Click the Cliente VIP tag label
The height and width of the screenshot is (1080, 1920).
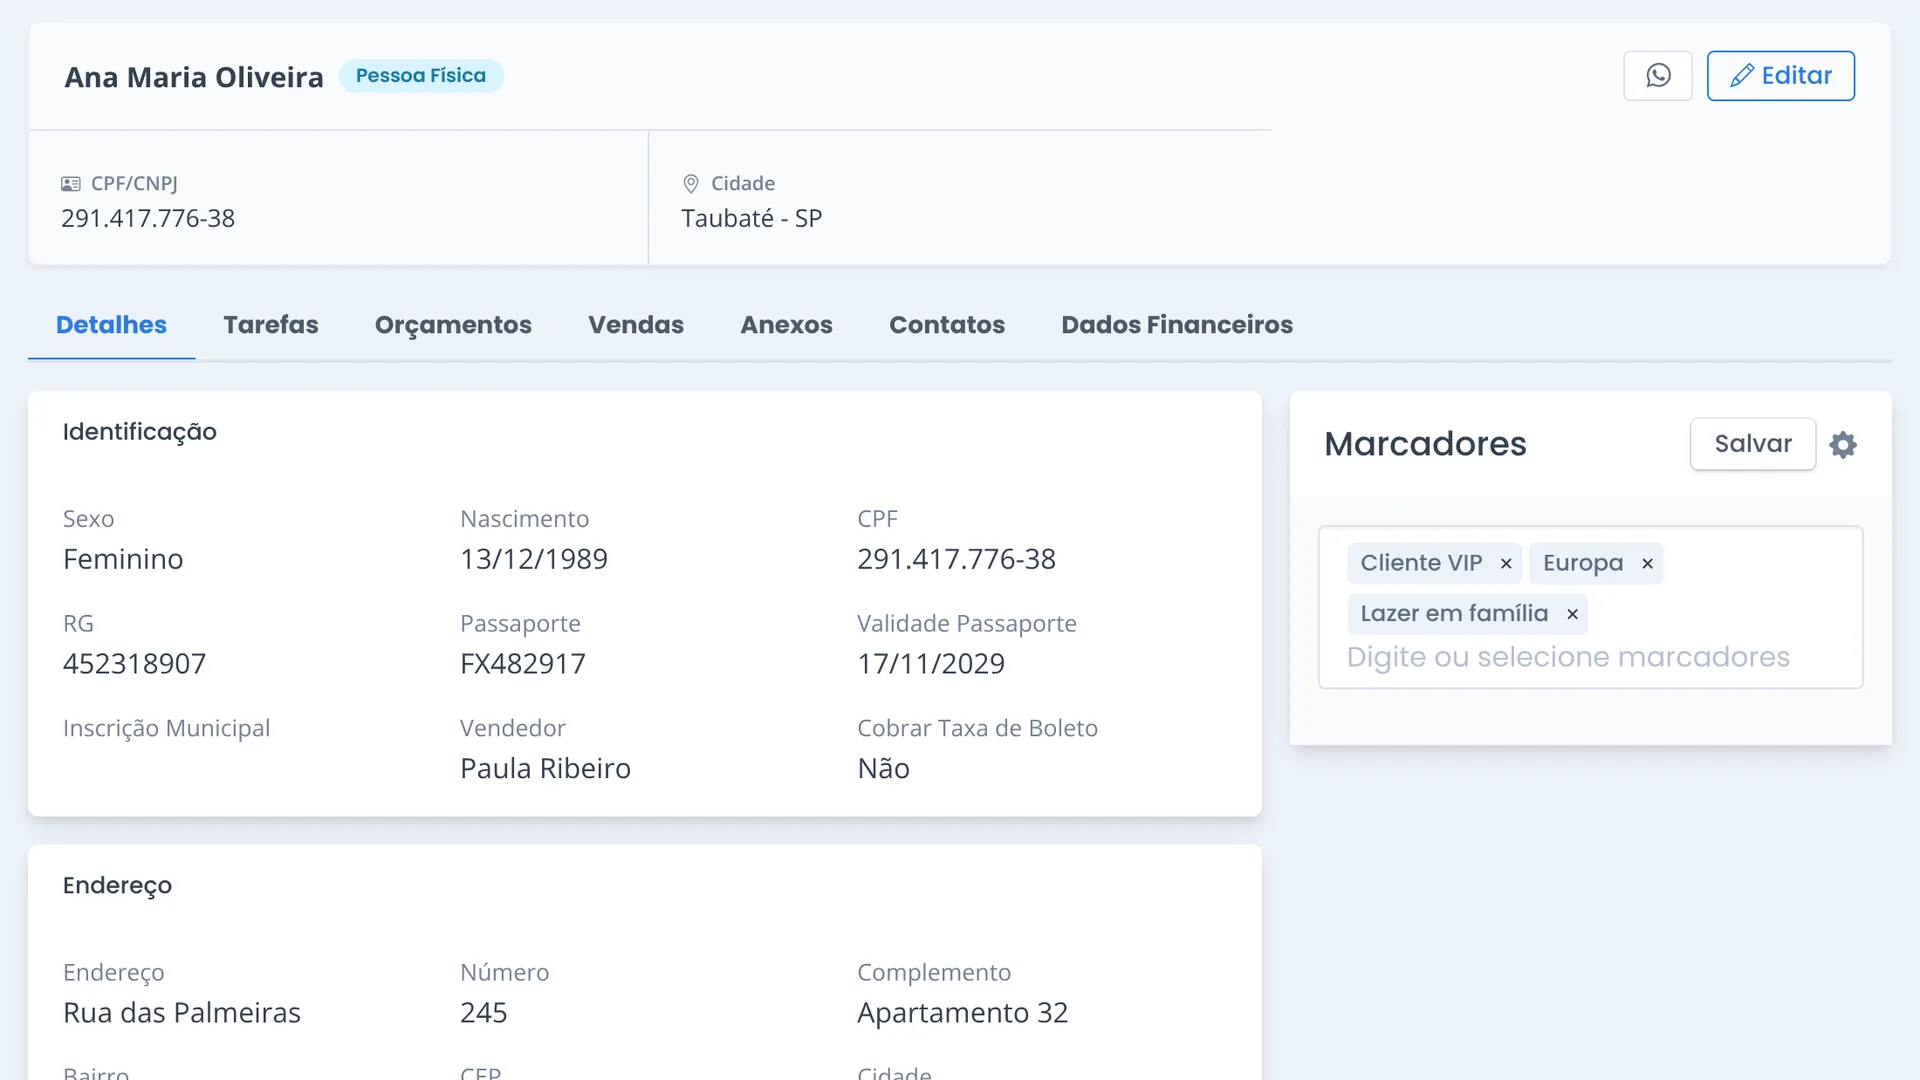click(x=1421, y=564)
